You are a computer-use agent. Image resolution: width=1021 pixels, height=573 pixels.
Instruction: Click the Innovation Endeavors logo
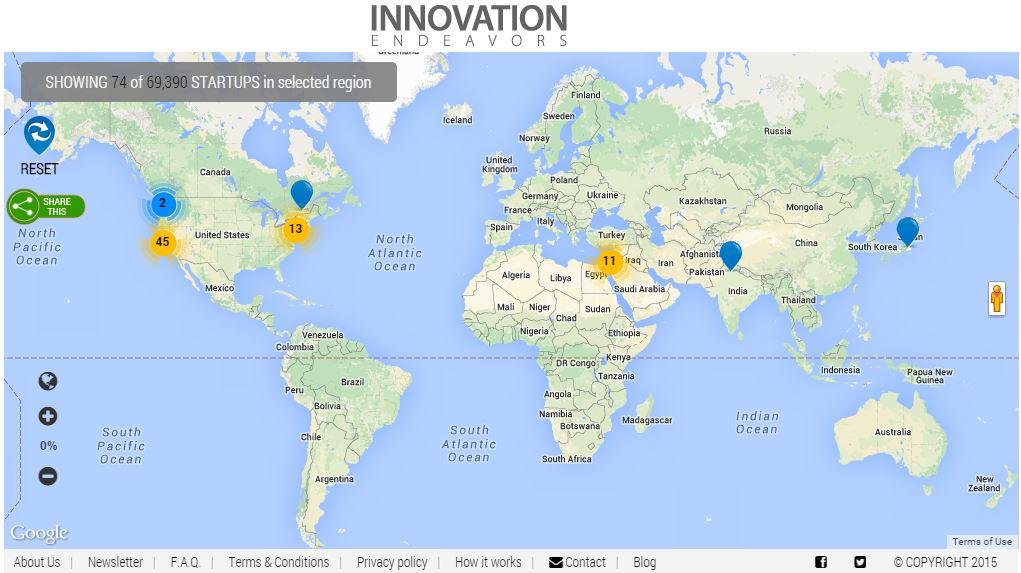coord(469,25)
